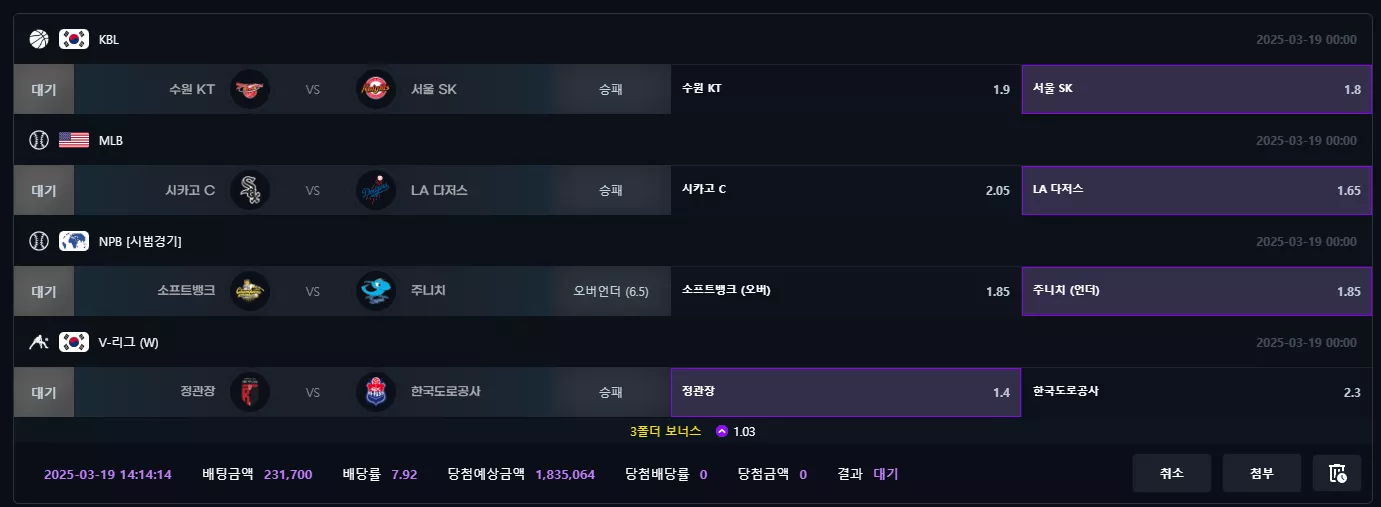This screenshot has width=1381, height=507.
Task: Click the trash delete icon button
Action: pos(1337,473)
